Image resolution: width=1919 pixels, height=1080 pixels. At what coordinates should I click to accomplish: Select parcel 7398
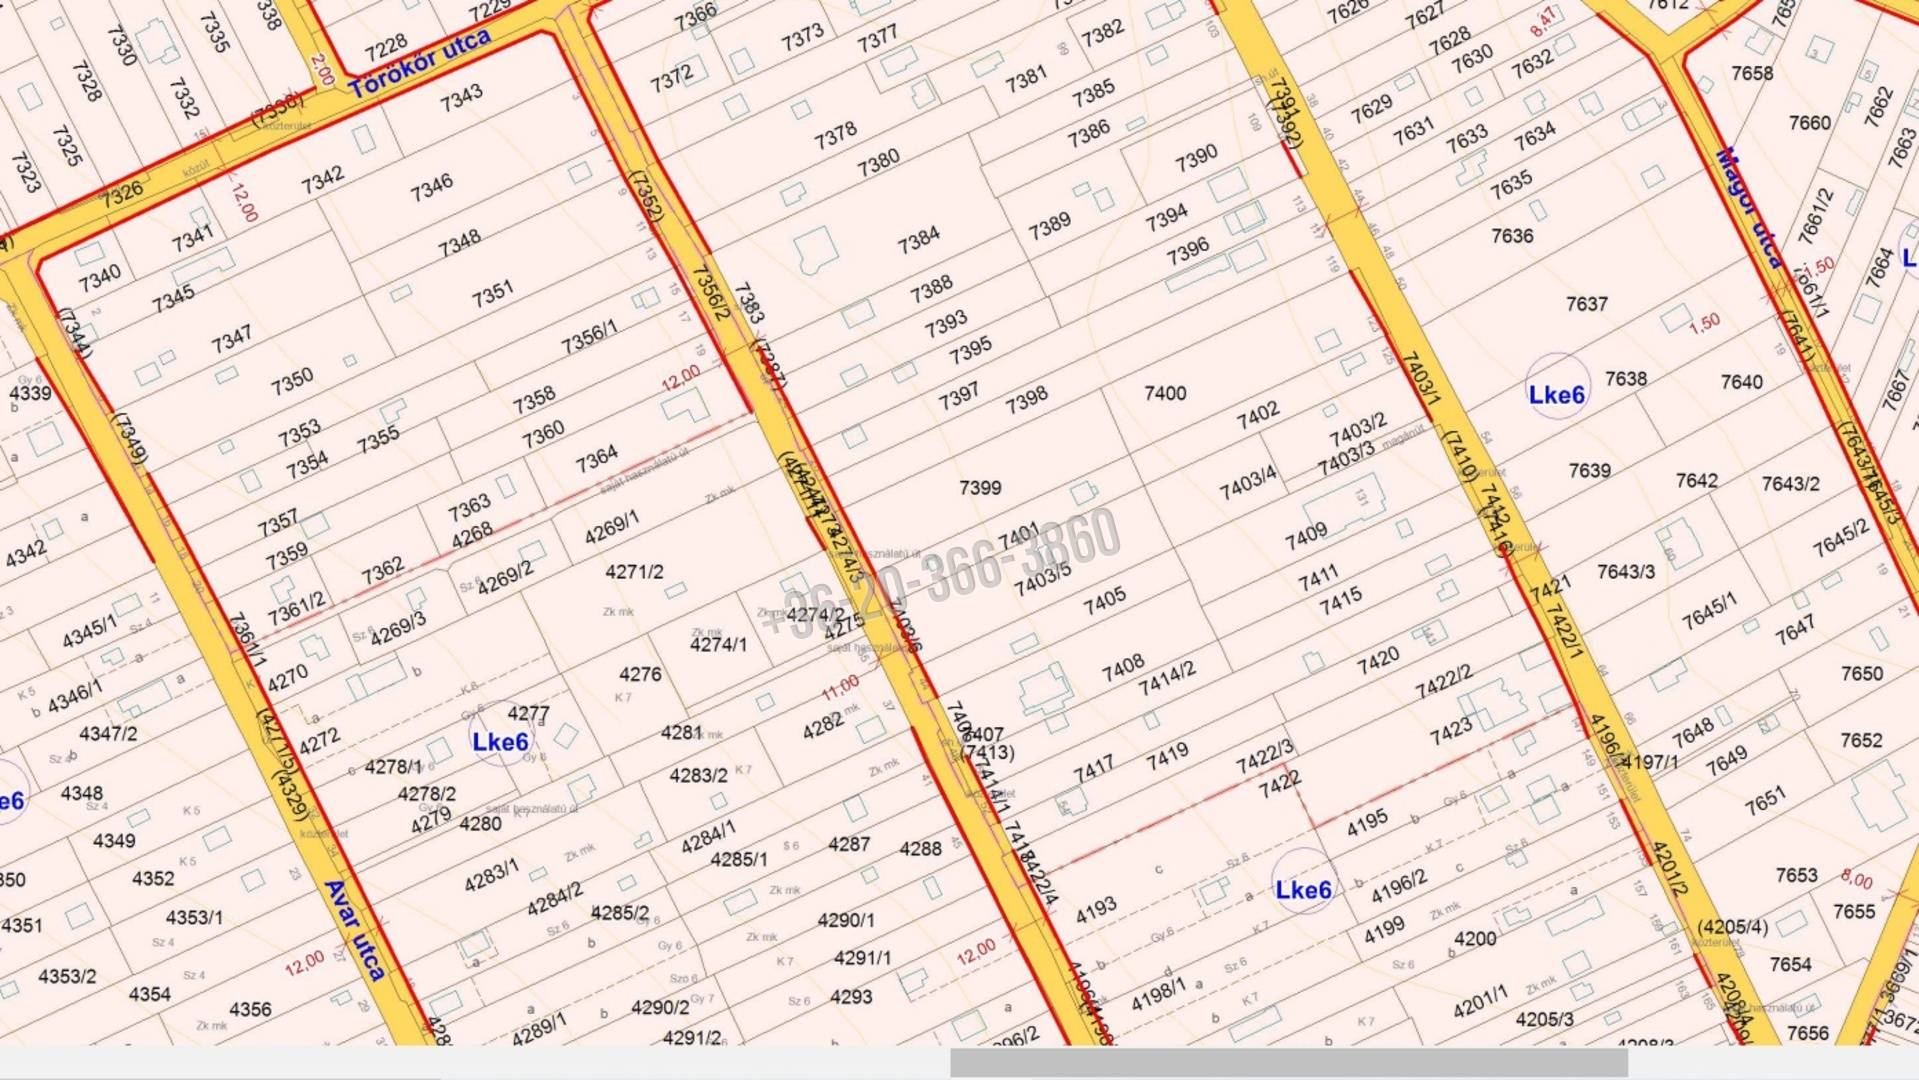(x=1027, y=400)
